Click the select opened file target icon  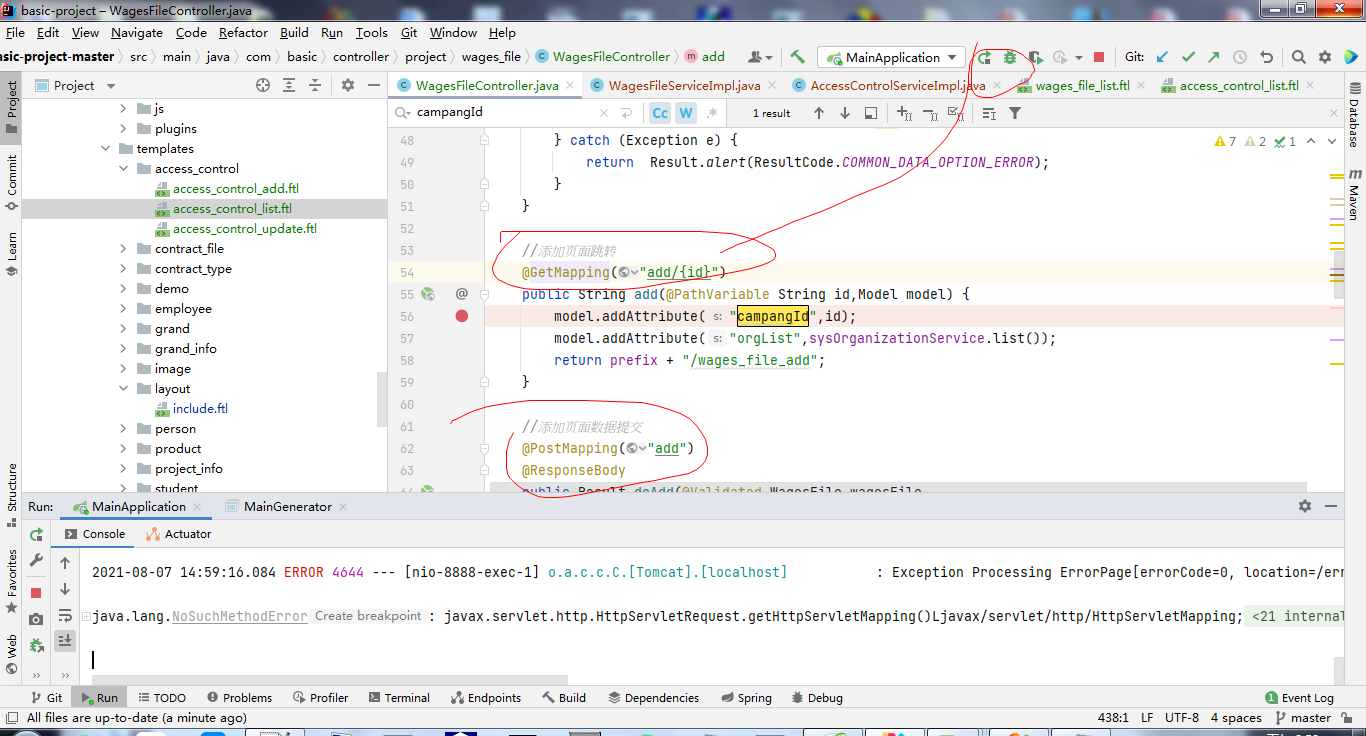[263, 86]
